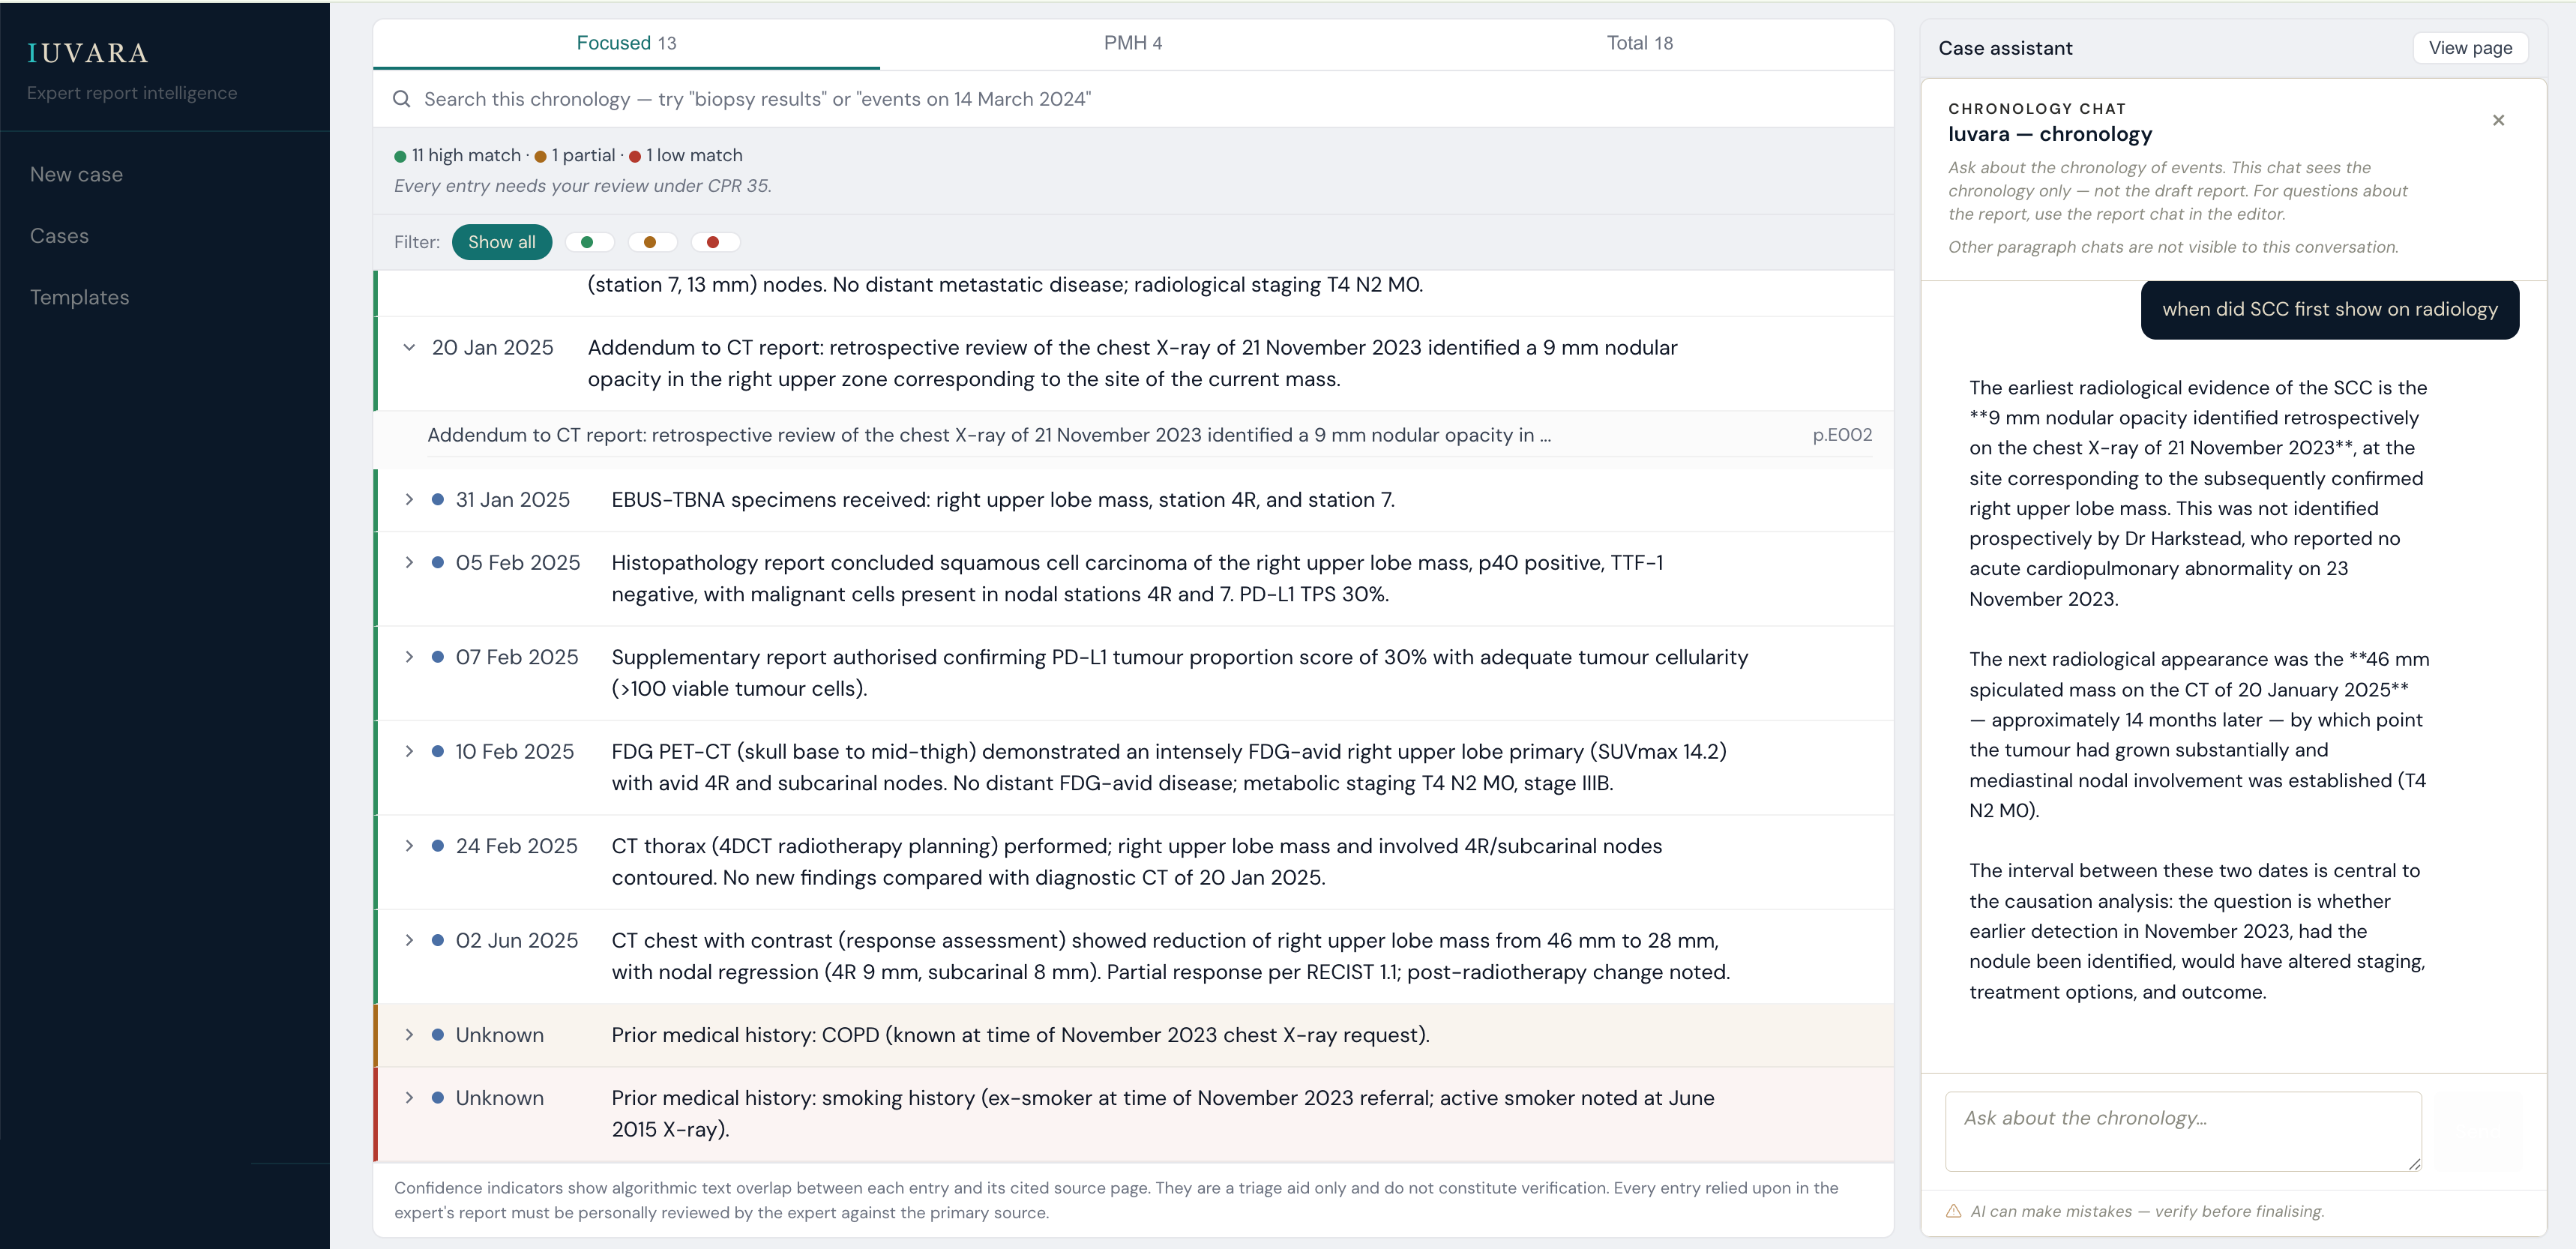Expand the 05 Feb 2025 histopathology entry
This screenshot has width=2576, height=1249.
pyautogui.click(x=409, y=562)
